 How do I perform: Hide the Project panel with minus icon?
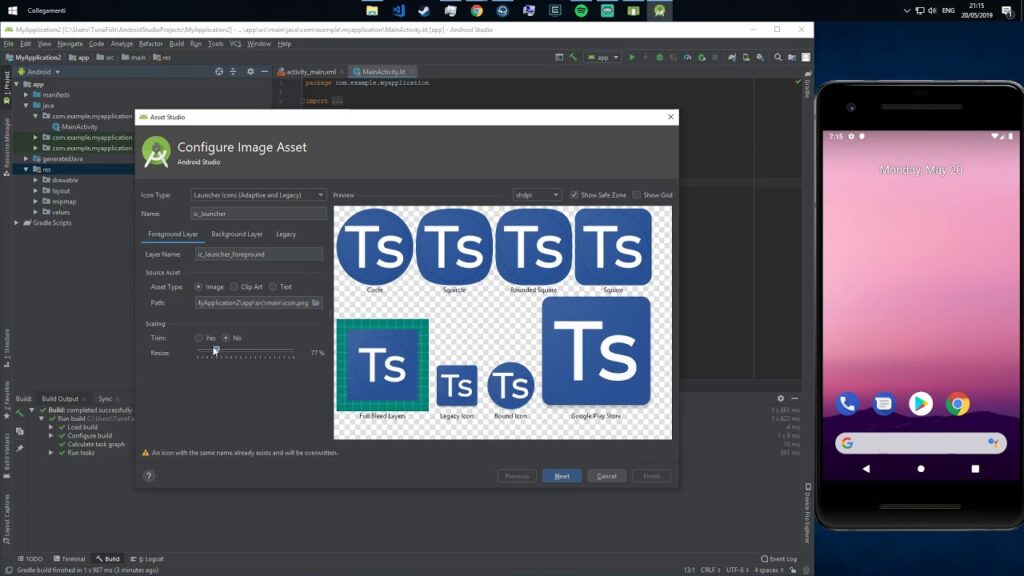click(264, 72)
